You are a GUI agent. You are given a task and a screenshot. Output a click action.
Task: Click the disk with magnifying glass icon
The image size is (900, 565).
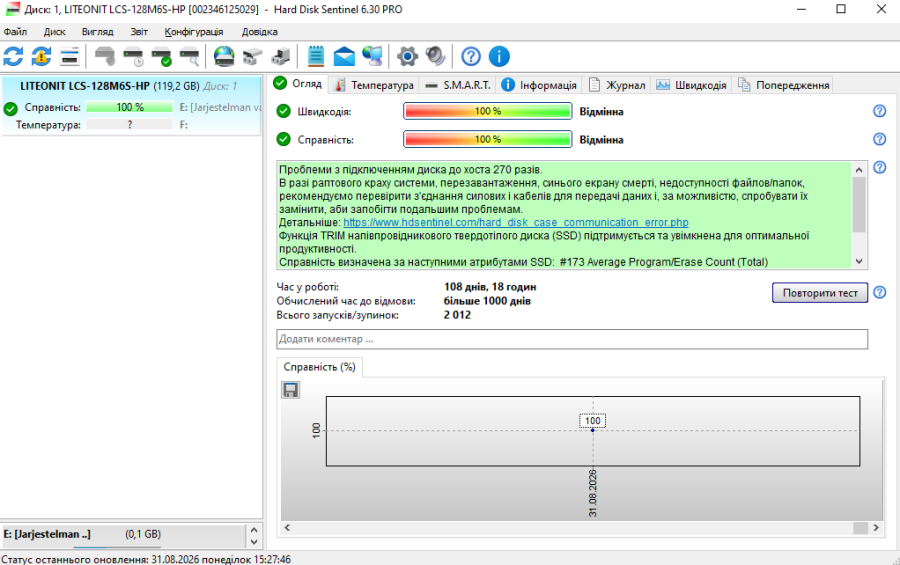coord(189,56)
